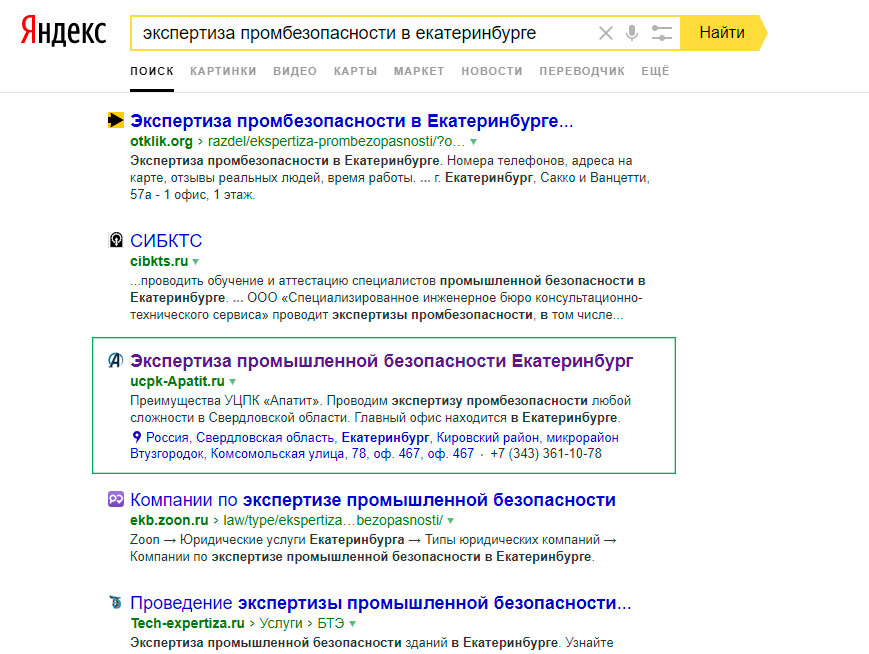The width and height of the screenshot is (869, 654).
Task: Click the Tech-expertiza result favicon
Action: tap(116, 603)
